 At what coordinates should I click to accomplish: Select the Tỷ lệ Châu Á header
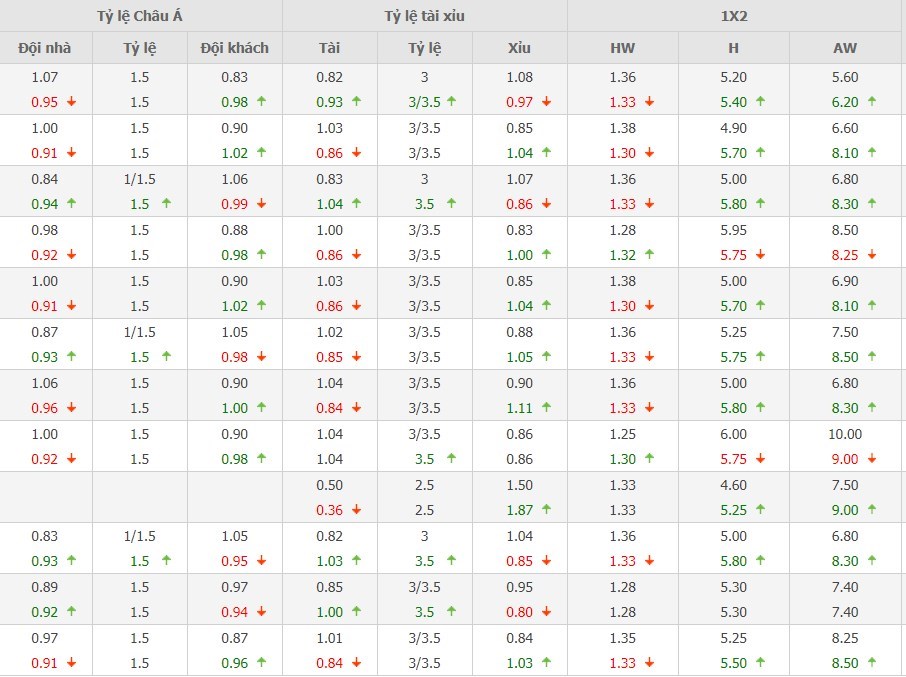(141, 16)
